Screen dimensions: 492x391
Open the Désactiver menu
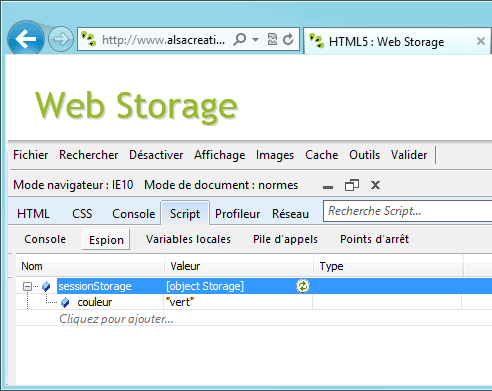(x=156, y=155)
